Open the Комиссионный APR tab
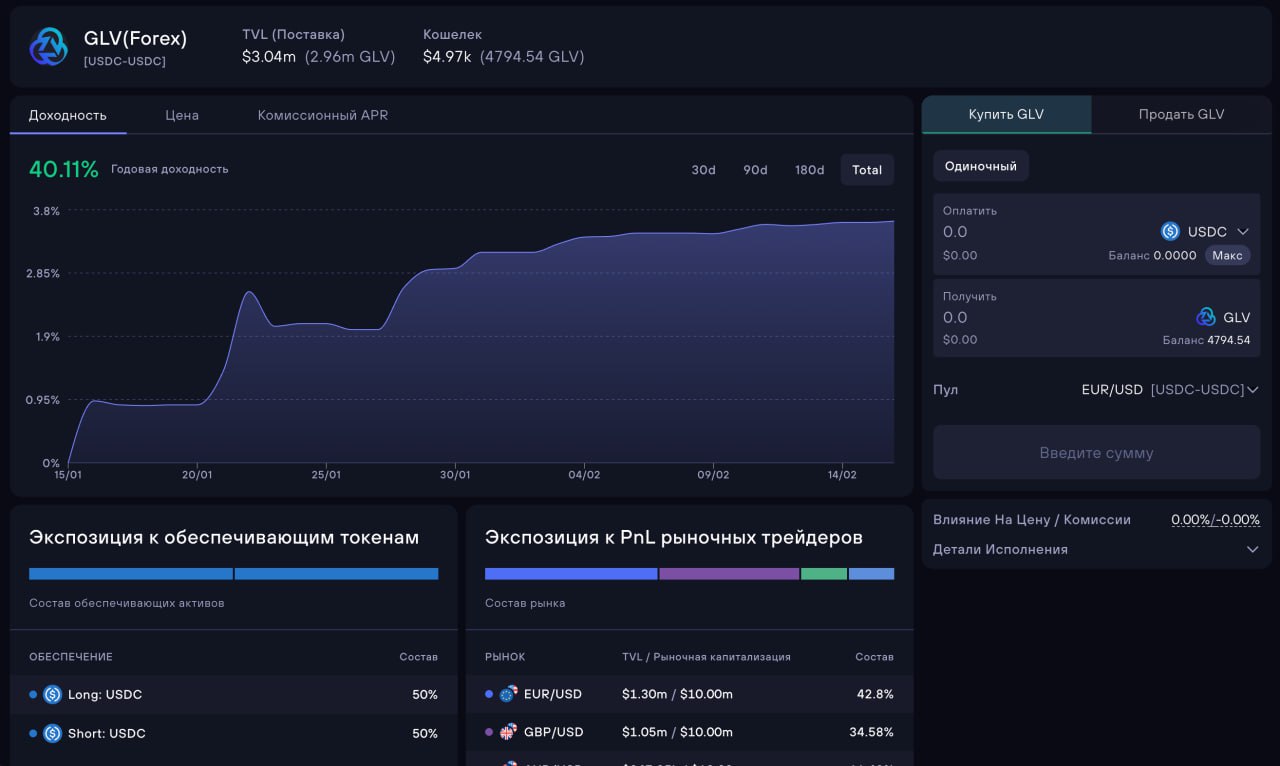Image resolution: width=1280 pixels, height=766 pixels. (x=322, y=115)
